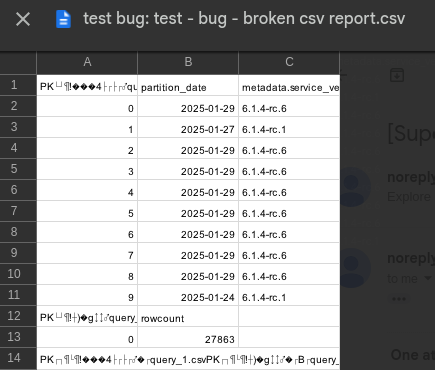Select the cell with date 2025-01-27

click(x=188, y=127)
